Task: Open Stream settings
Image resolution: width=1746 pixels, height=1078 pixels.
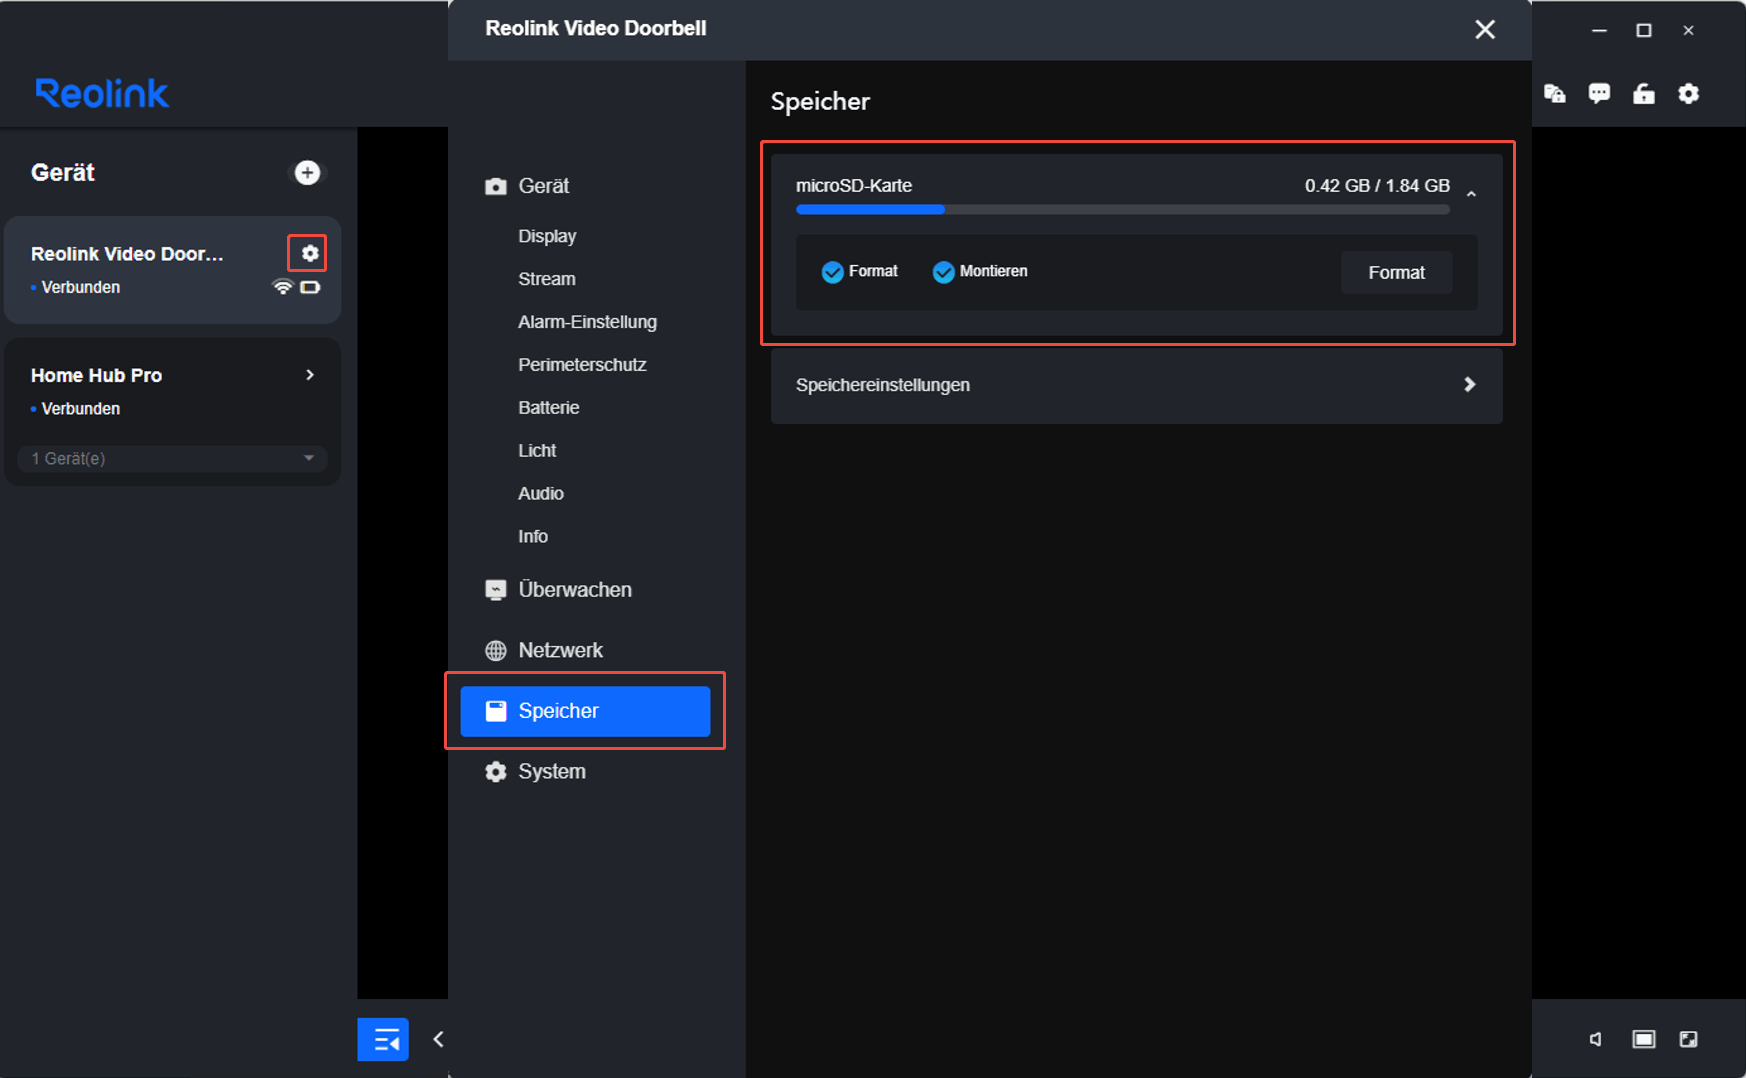Action: pyautogui.click(x=547, y=279)
